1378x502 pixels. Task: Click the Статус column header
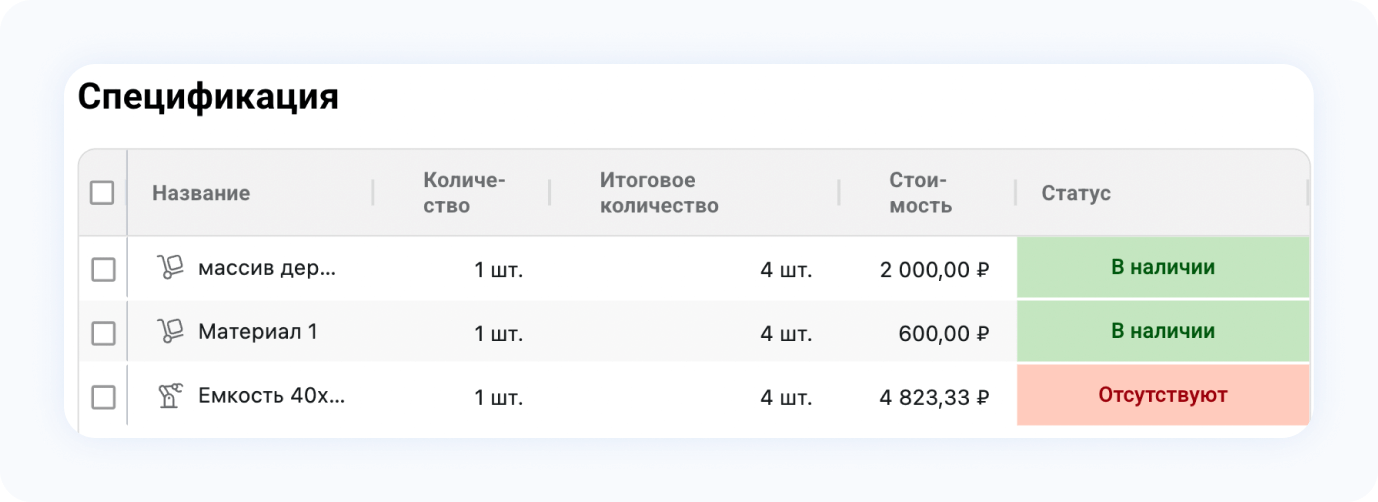pos(1076,193)
